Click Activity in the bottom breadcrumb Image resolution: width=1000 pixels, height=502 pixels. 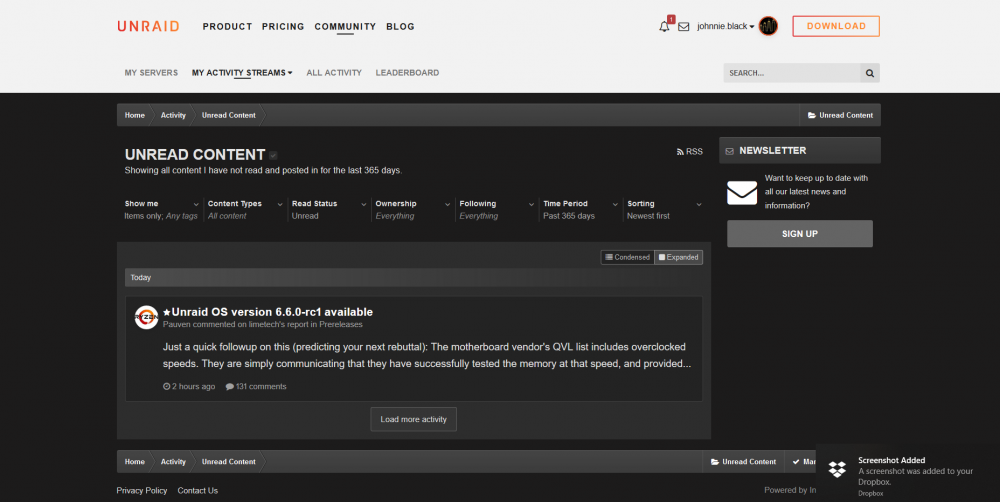click(x=173, y=462)
